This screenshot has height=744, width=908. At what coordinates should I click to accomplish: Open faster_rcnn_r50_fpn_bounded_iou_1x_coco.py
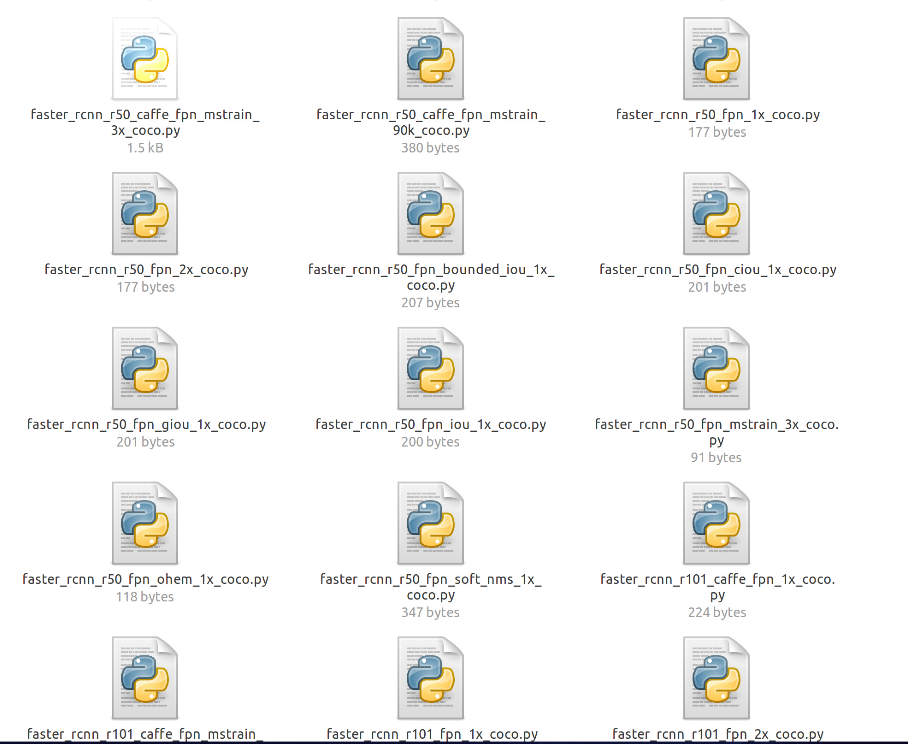[x=430, y=213]
